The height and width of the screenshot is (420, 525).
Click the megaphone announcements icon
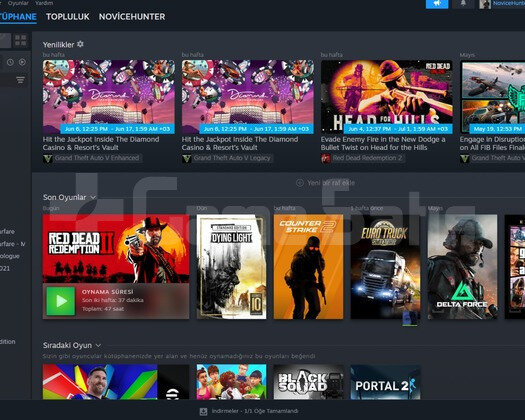click(437, 3)
